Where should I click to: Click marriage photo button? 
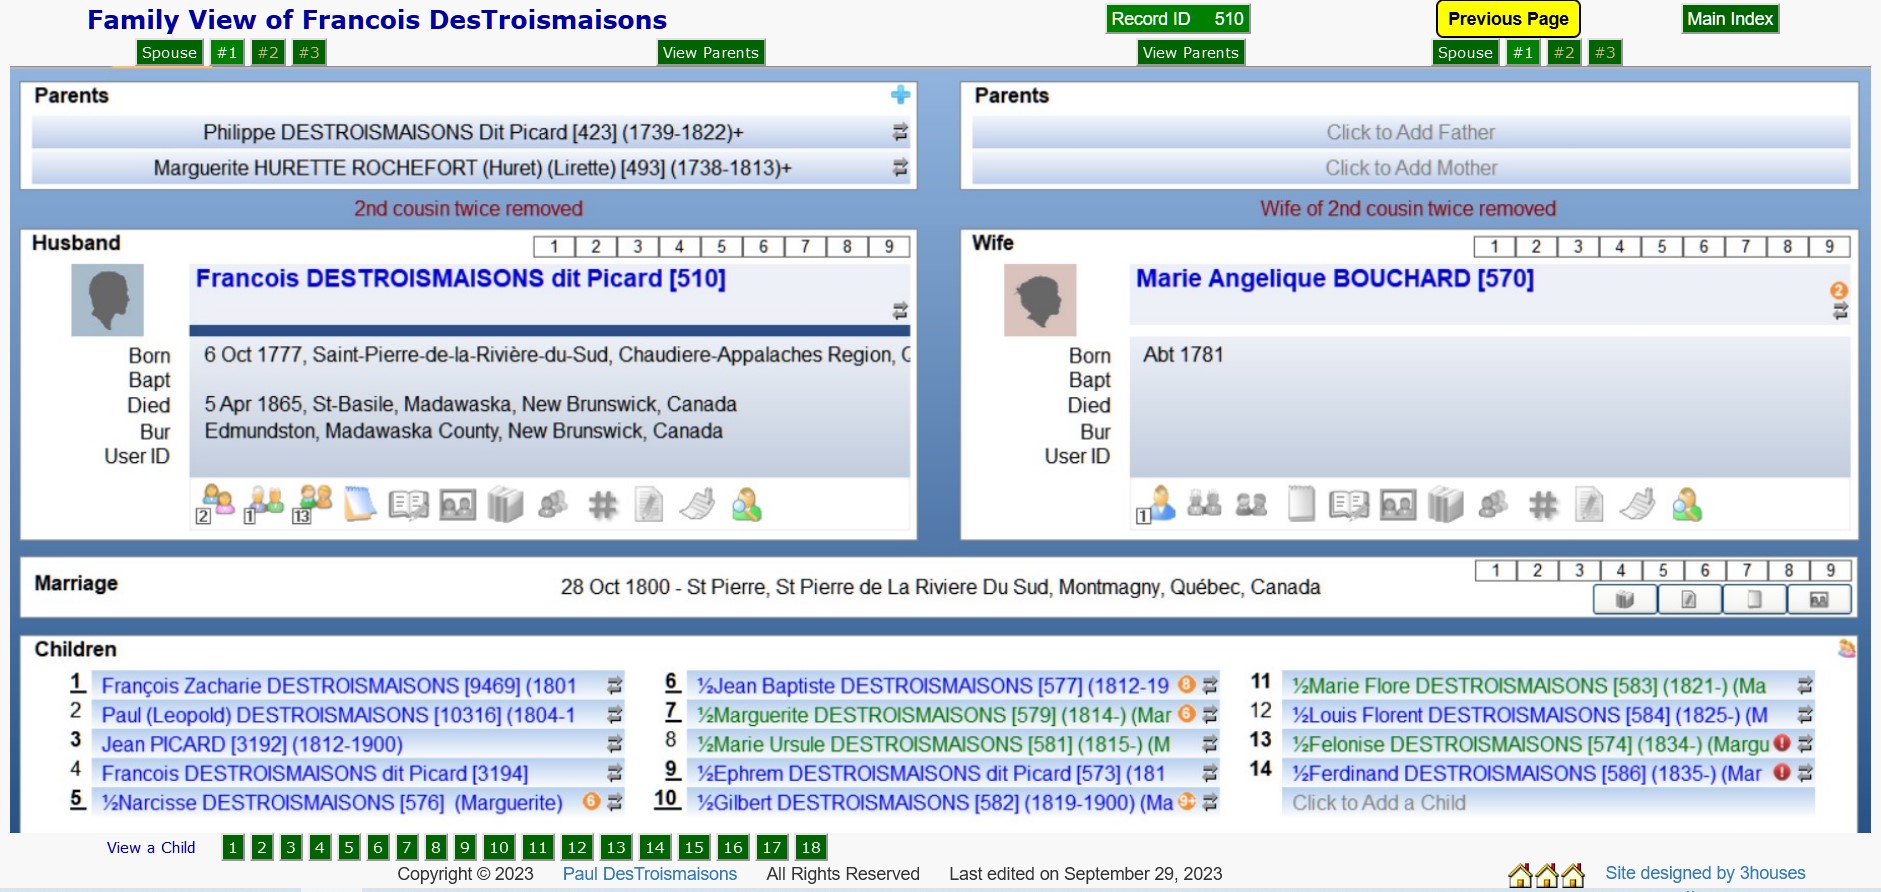coord(1819,600)
